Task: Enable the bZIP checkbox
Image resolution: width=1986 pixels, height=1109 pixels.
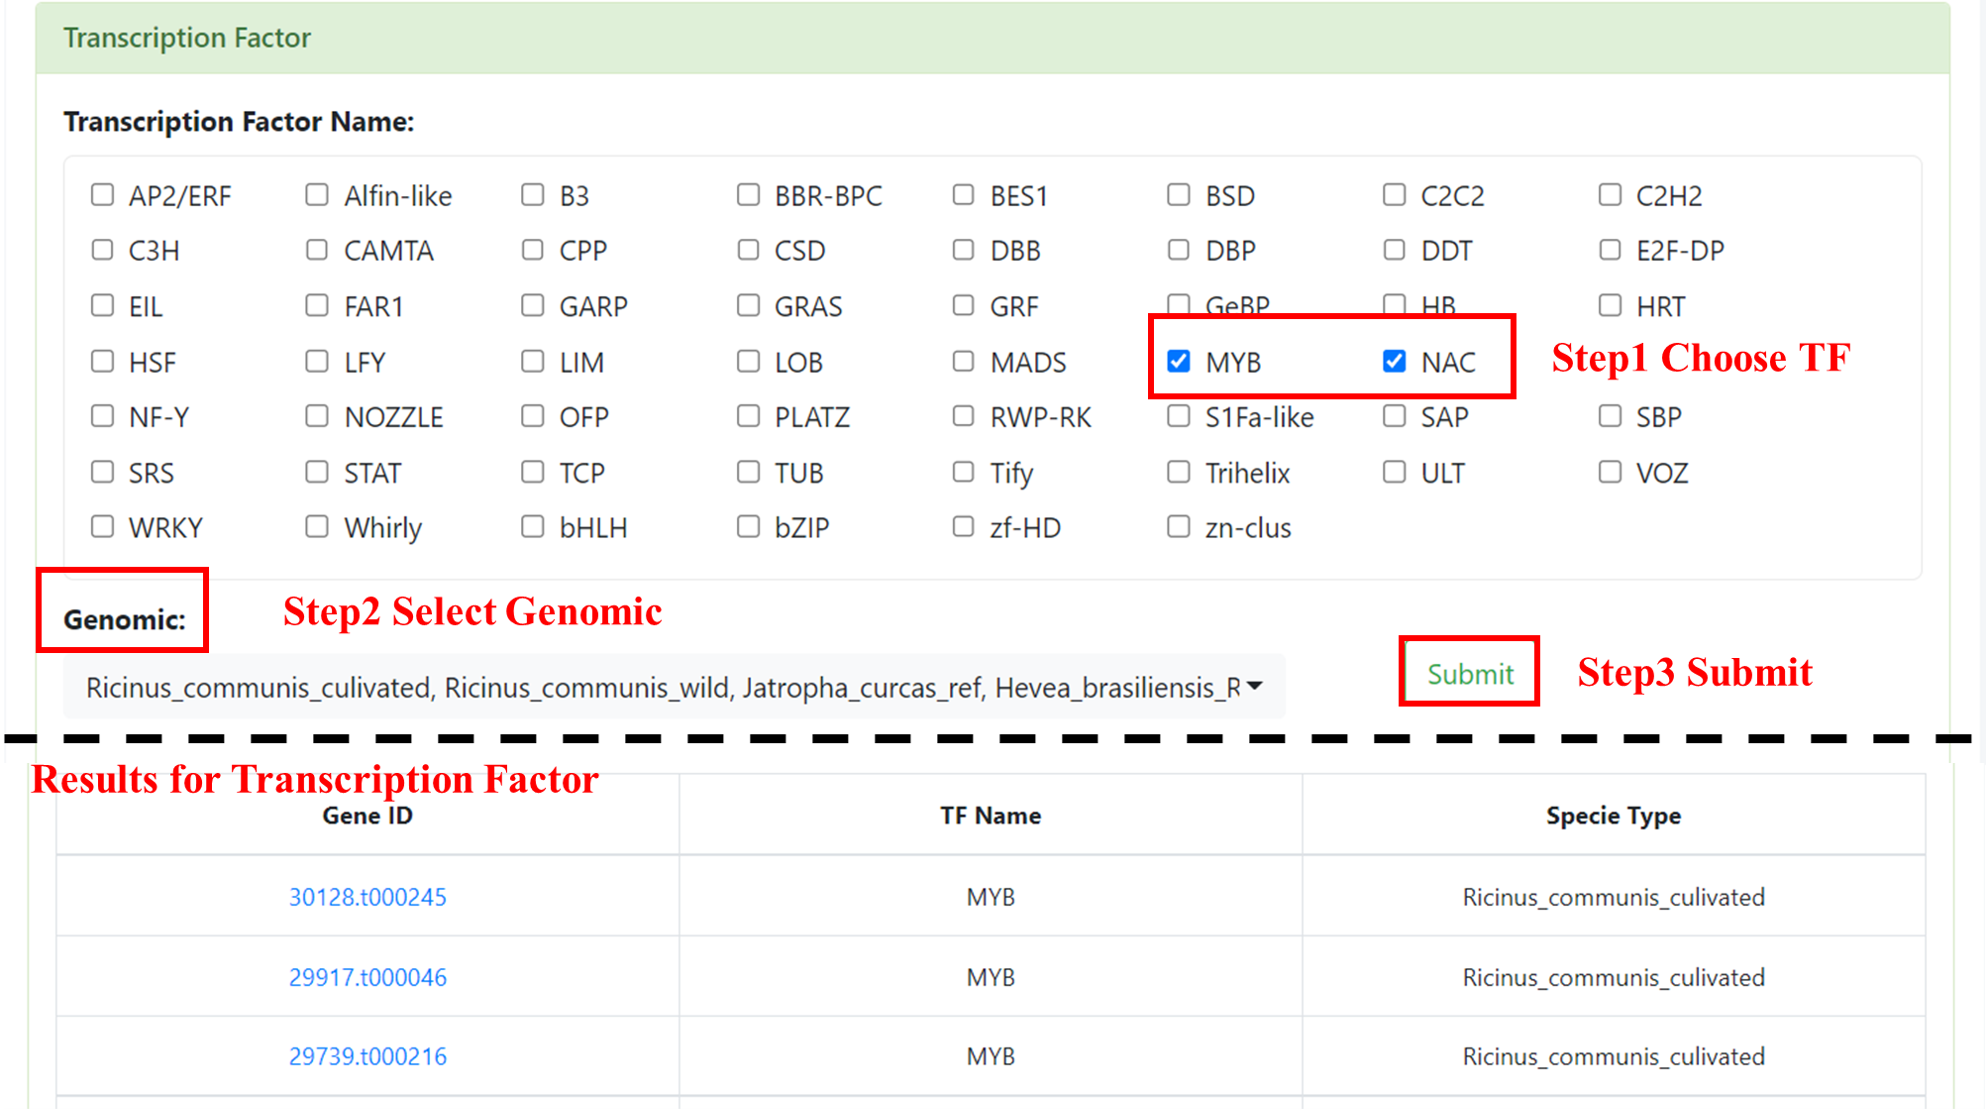Action: coord(748,526)
